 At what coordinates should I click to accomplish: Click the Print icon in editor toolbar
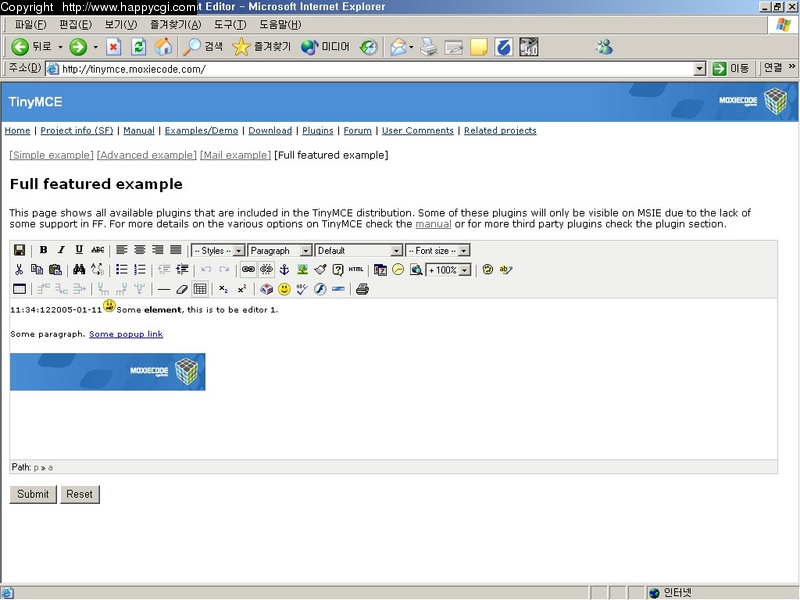tap(362, 289)
